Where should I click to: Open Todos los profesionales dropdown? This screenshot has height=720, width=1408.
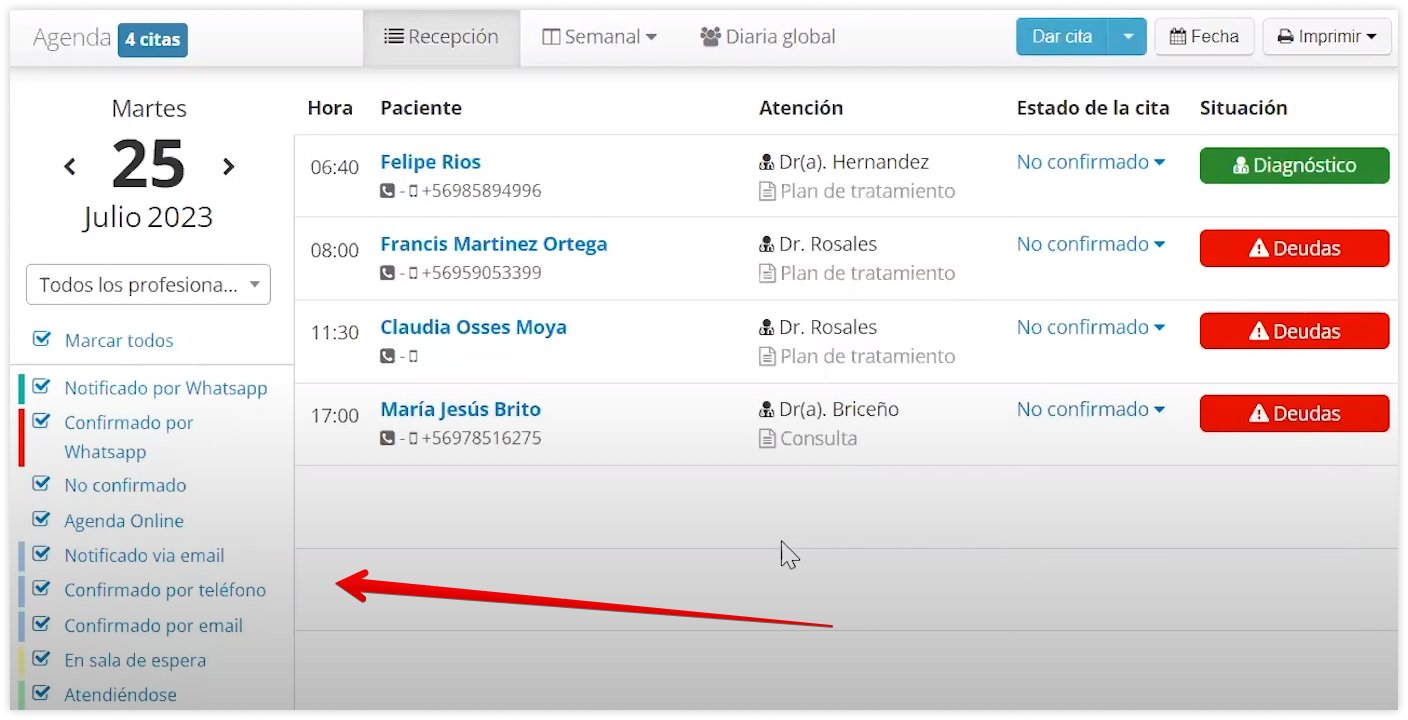click(x=148, y=285)
